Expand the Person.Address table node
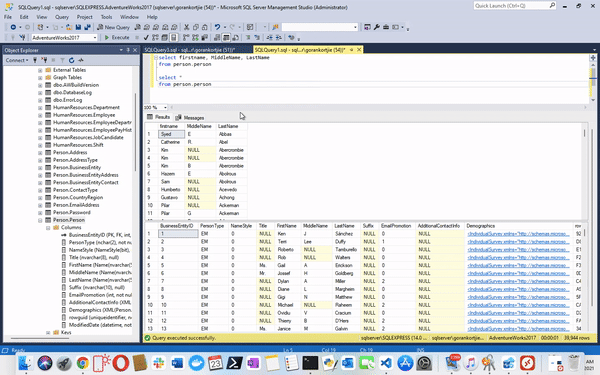 [x=40, y=153]
